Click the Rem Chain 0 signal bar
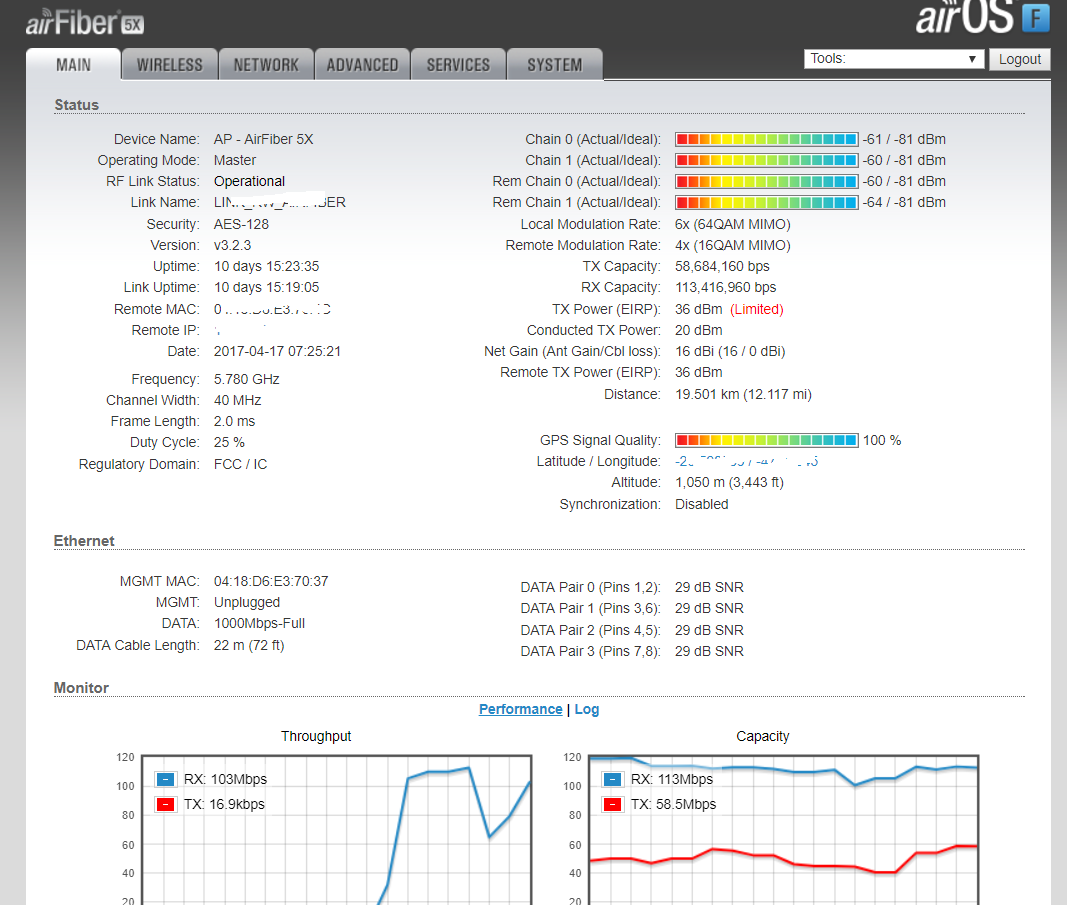Image resolution: width=1067 pixels, height=905 pixels. (x=766, y=182)
